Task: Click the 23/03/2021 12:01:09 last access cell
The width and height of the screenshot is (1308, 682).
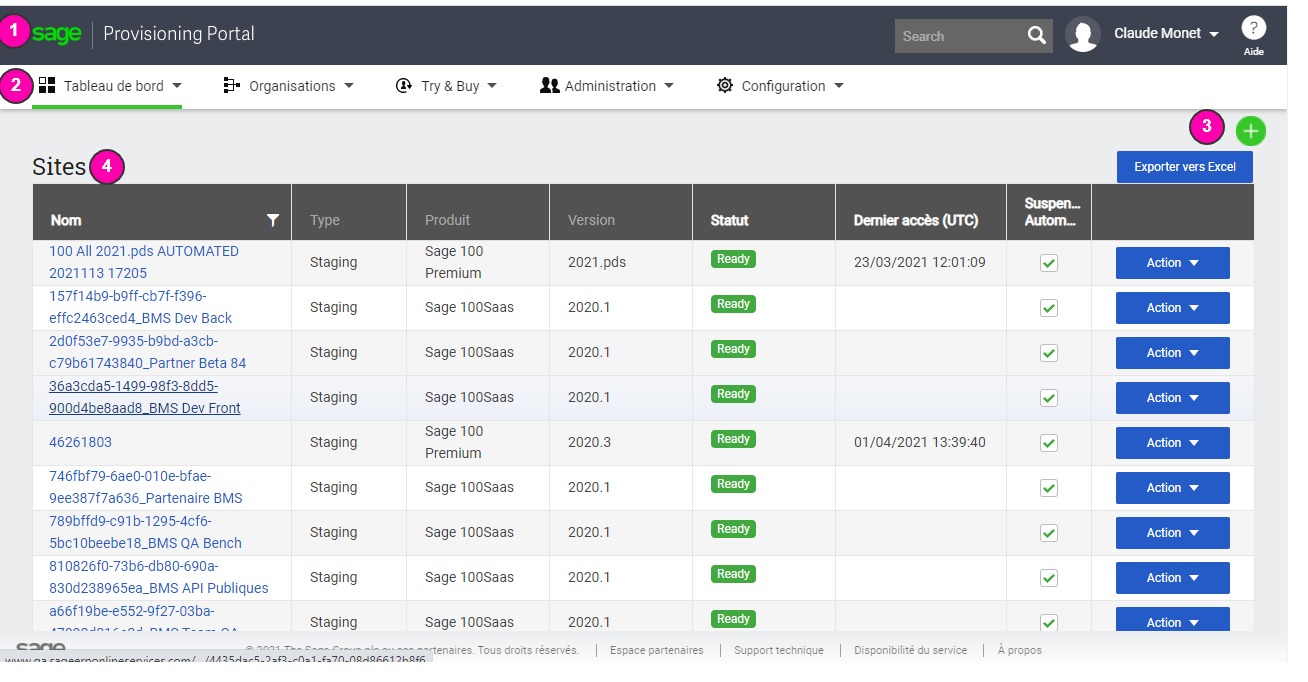Action: 920,262
